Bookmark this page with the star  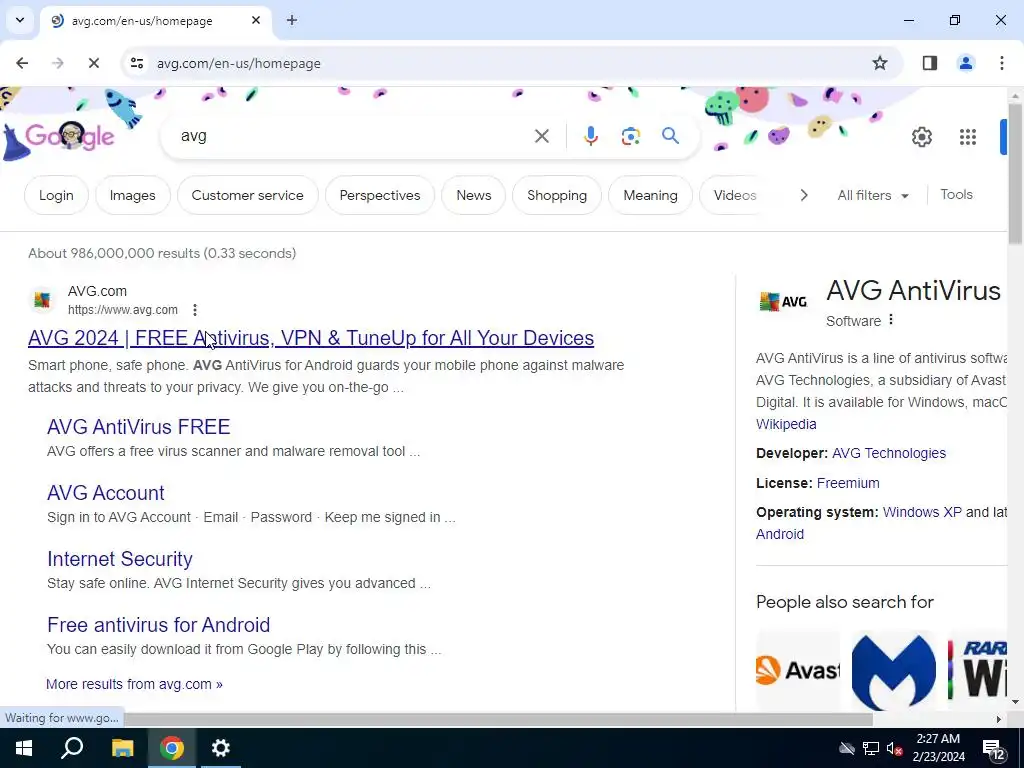coord(880,63)
